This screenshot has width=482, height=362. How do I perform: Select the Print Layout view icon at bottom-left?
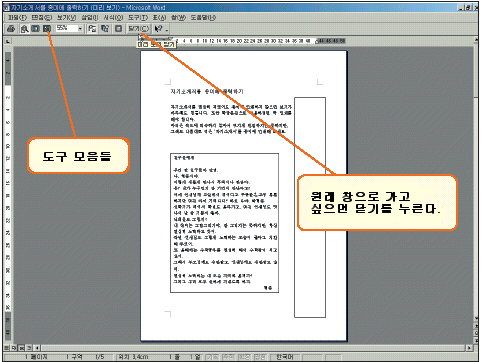tap(21, 348)
